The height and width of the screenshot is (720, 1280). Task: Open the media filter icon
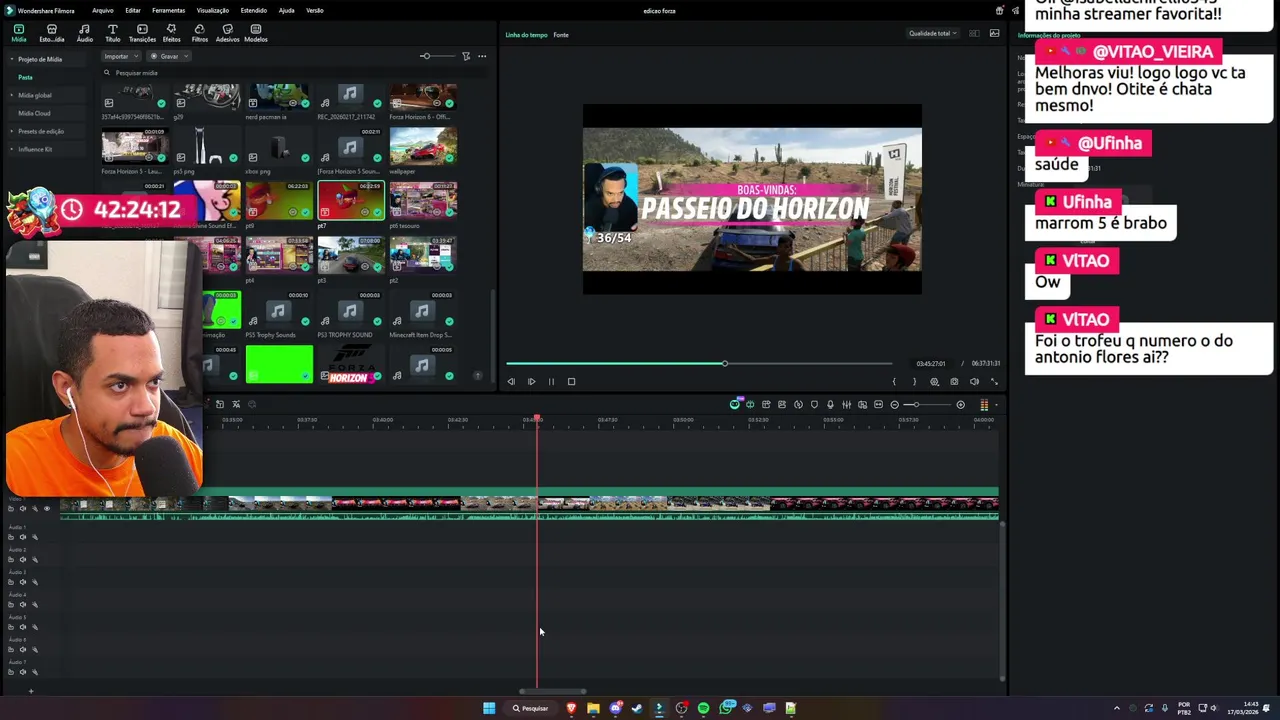pos(466,56)
